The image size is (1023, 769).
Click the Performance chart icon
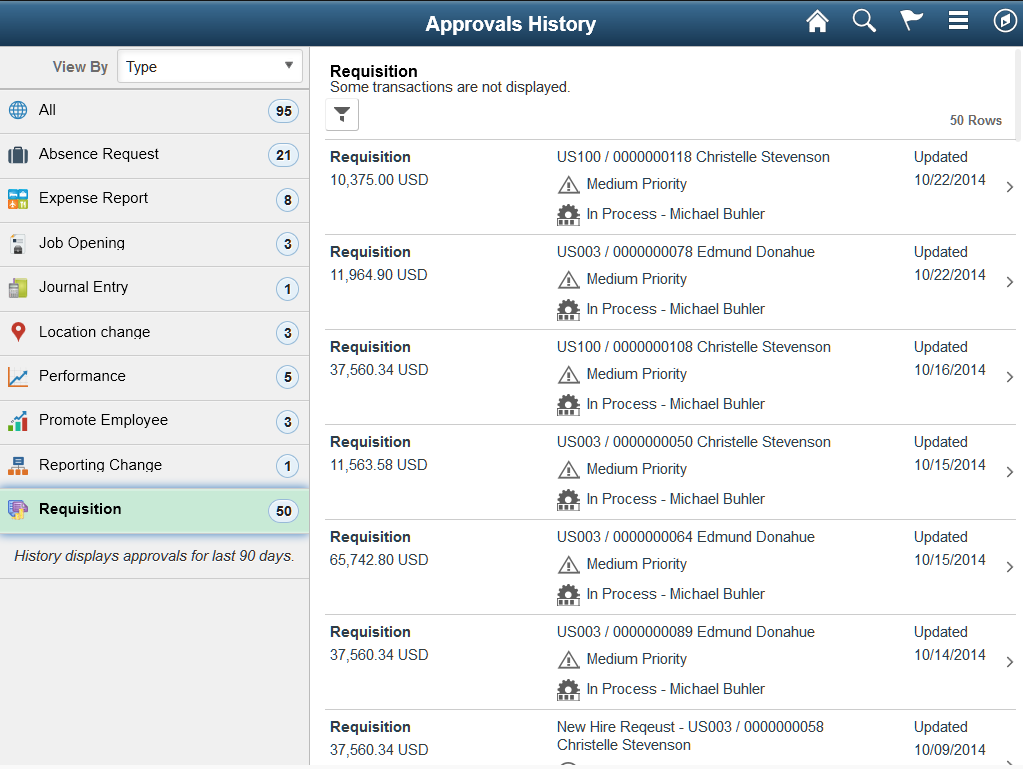pos(18,376)
